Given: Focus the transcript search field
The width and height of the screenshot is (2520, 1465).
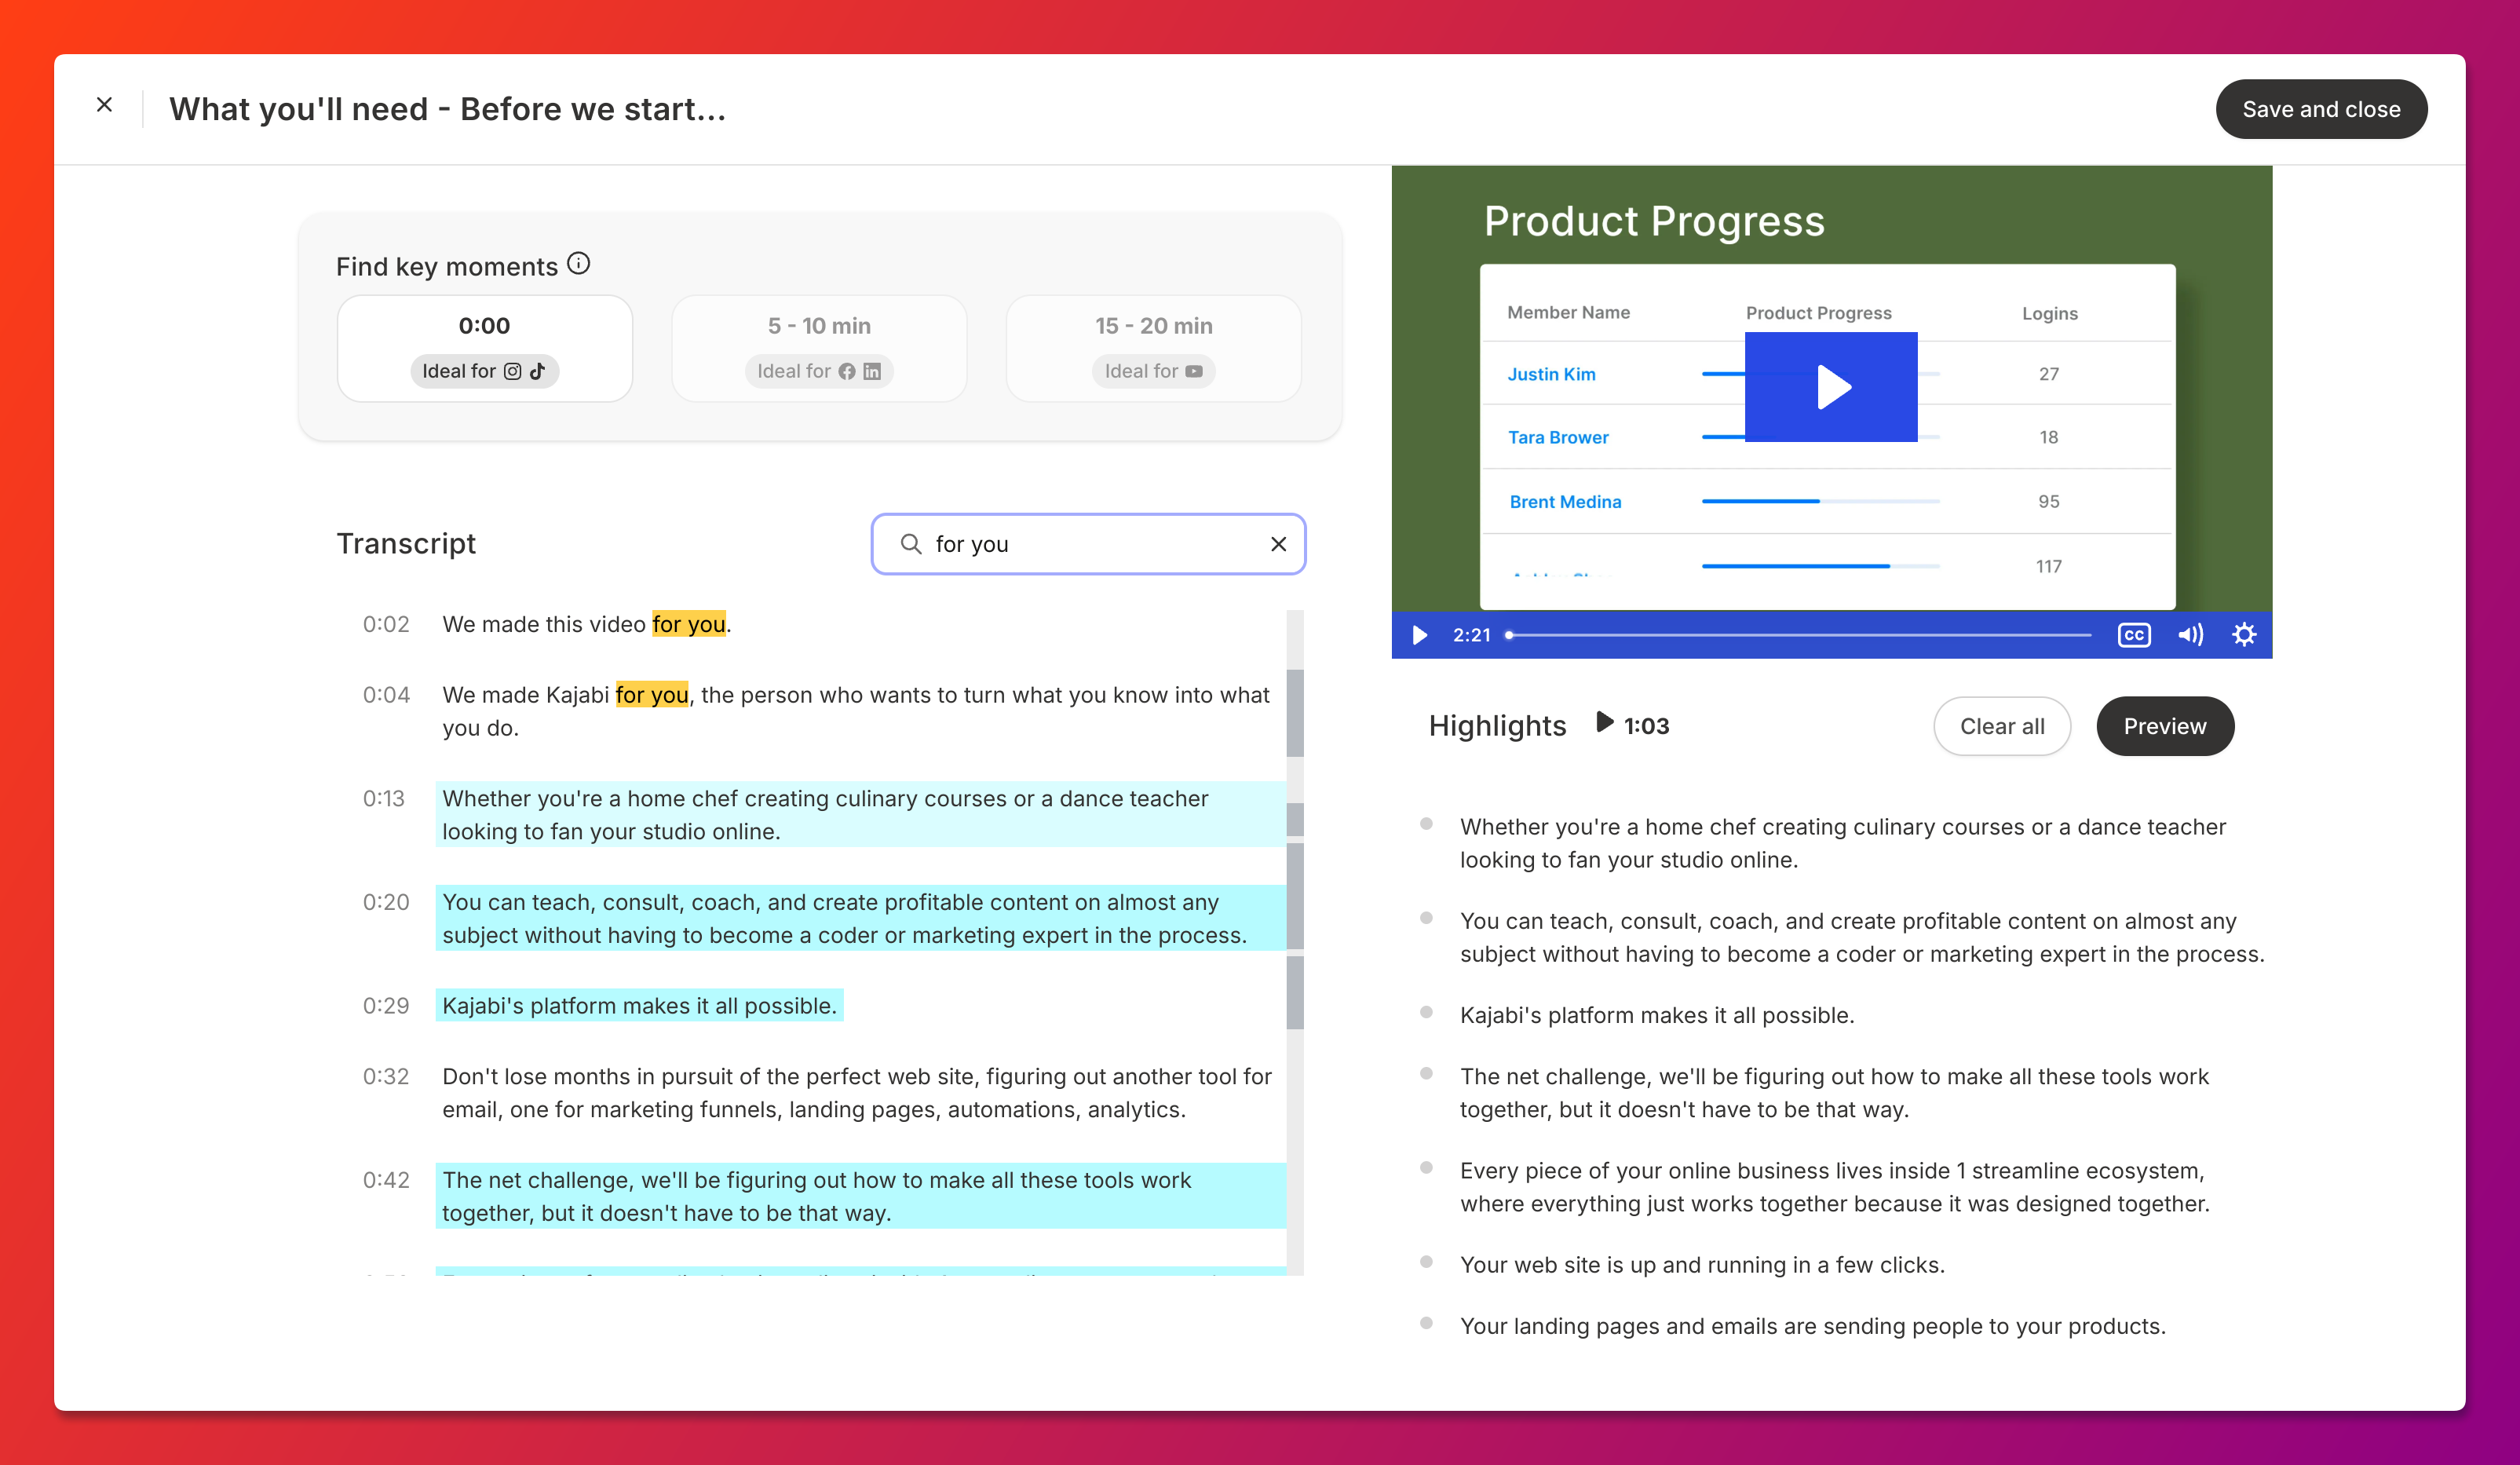Looking at the screenshot, I should 1088,544.
